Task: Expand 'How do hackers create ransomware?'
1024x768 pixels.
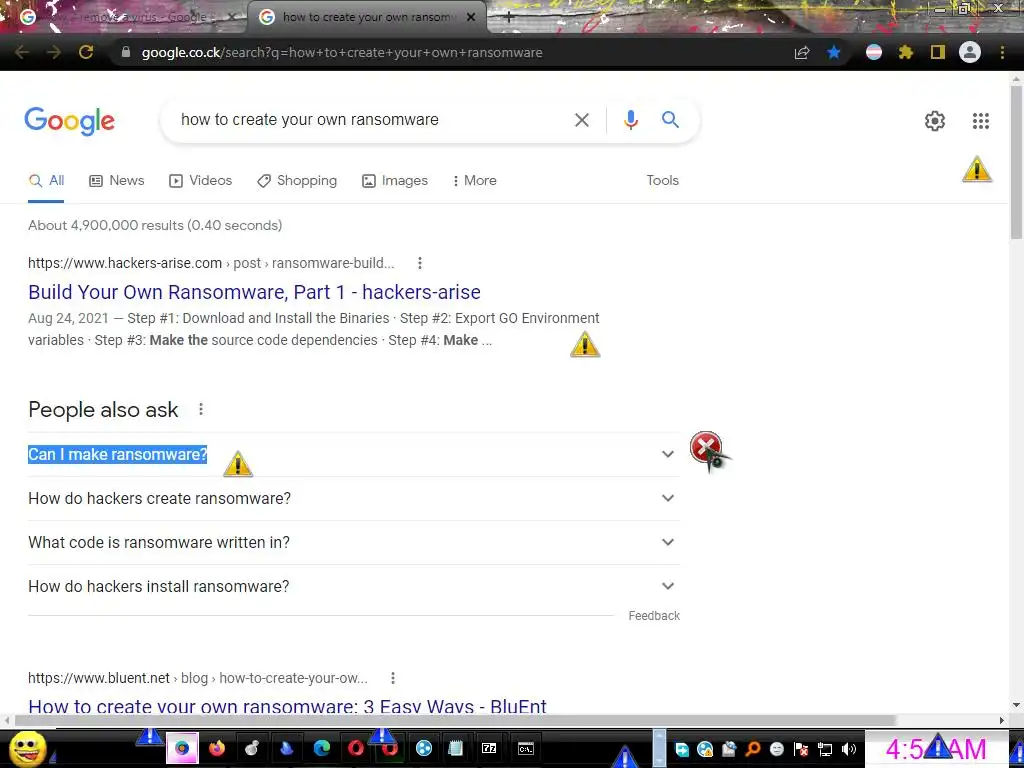Action: 354,498
